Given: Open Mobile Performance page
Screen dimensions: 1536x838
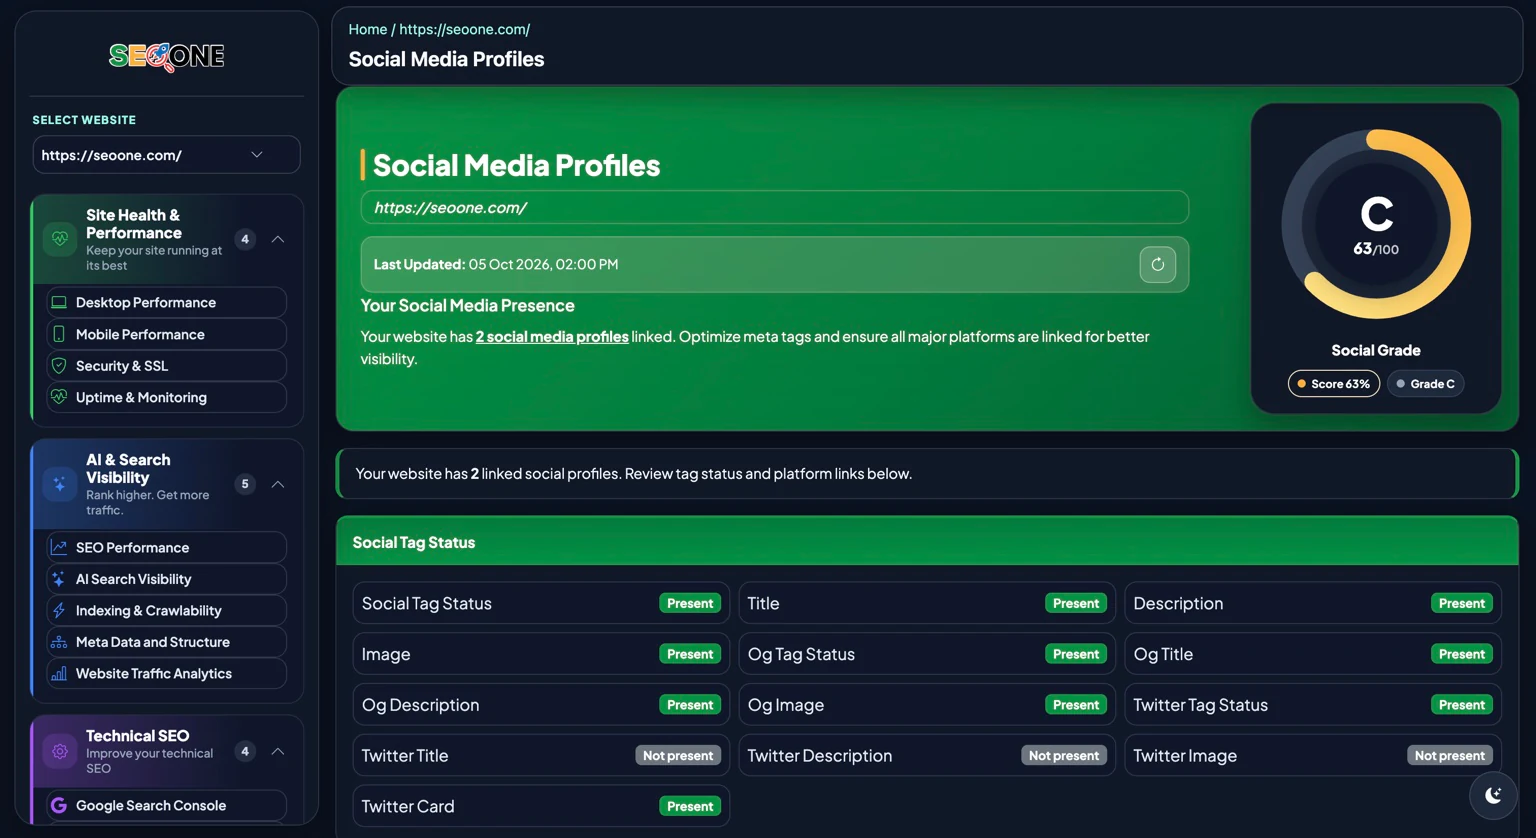Looking at the screenshot, I should (x=167, y=334).
